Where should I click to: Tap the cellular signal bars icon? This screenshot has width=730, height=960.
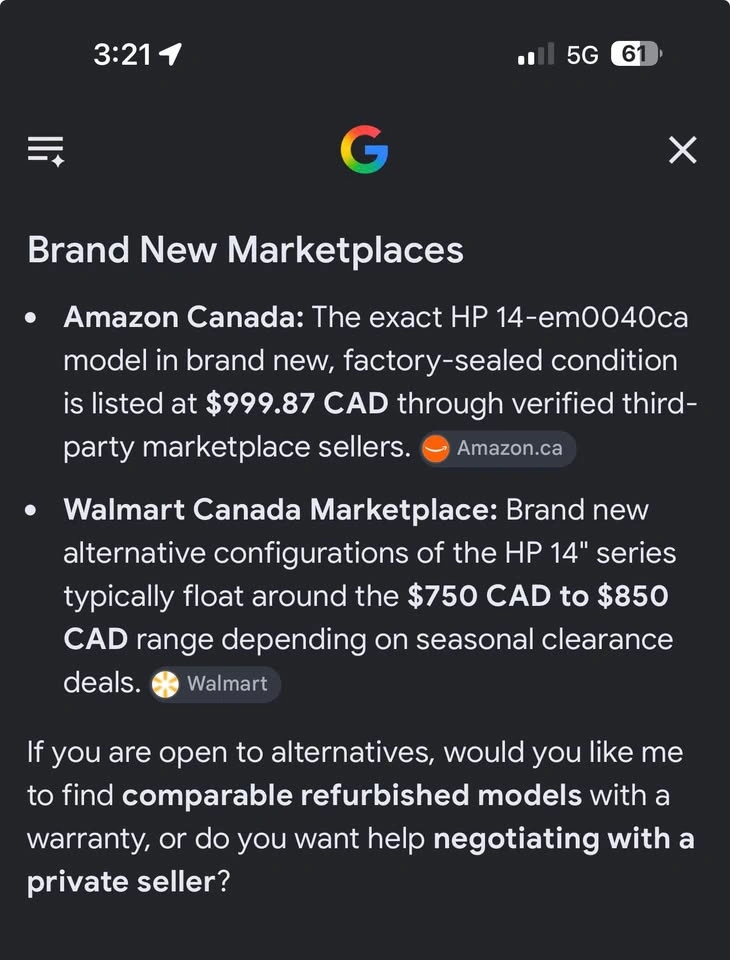tap(536, 54)
